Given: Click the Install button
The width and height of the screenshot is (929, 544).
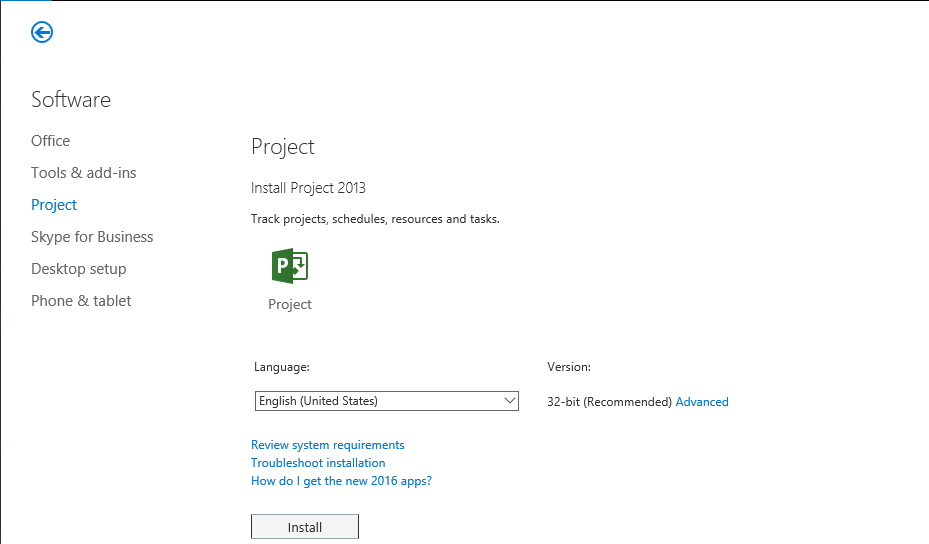Looking at the screenshot, I should 305,527.
